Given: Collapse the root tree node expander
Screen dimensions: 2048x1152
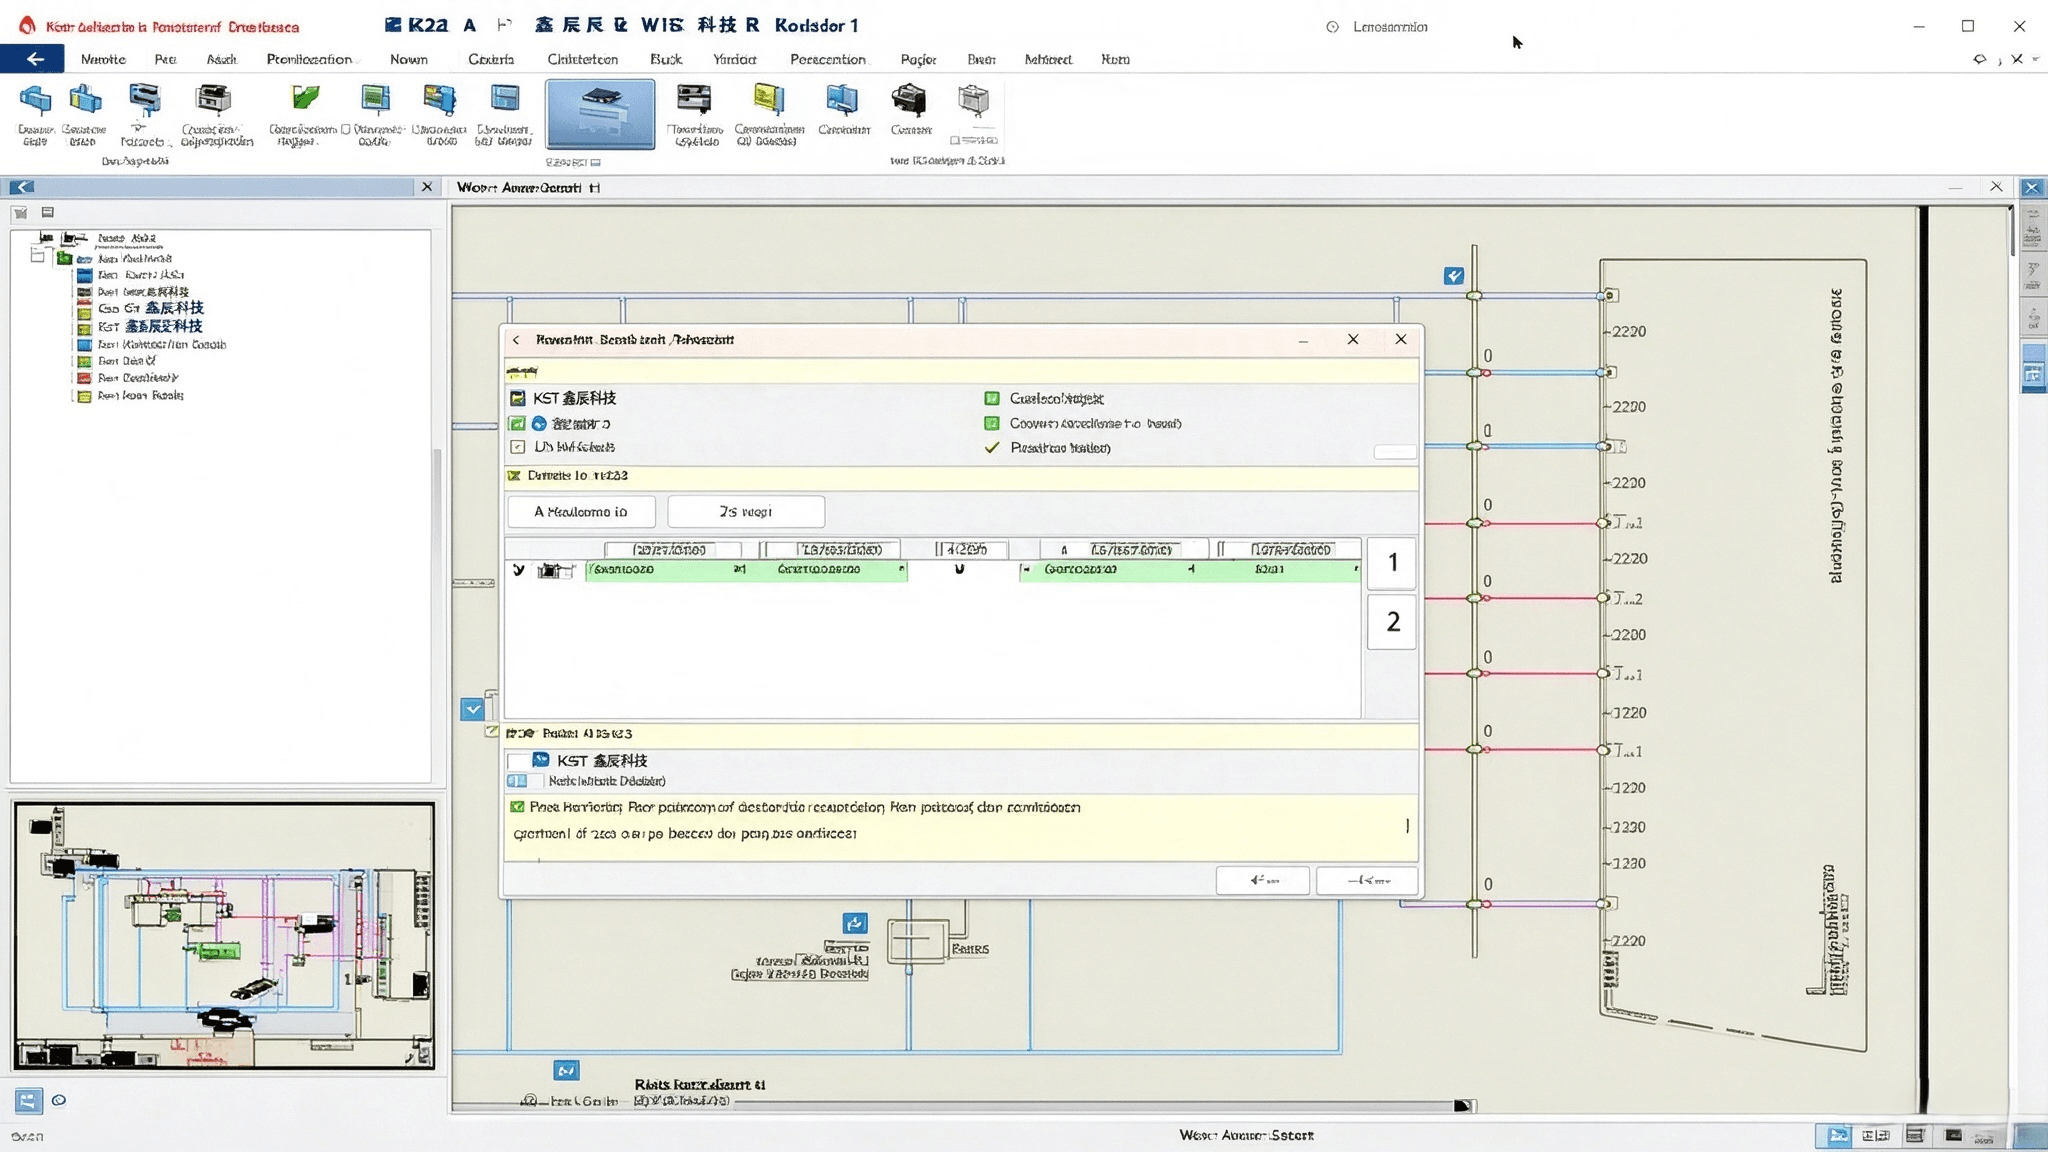Looking at the screenshot, I should 38,256.
